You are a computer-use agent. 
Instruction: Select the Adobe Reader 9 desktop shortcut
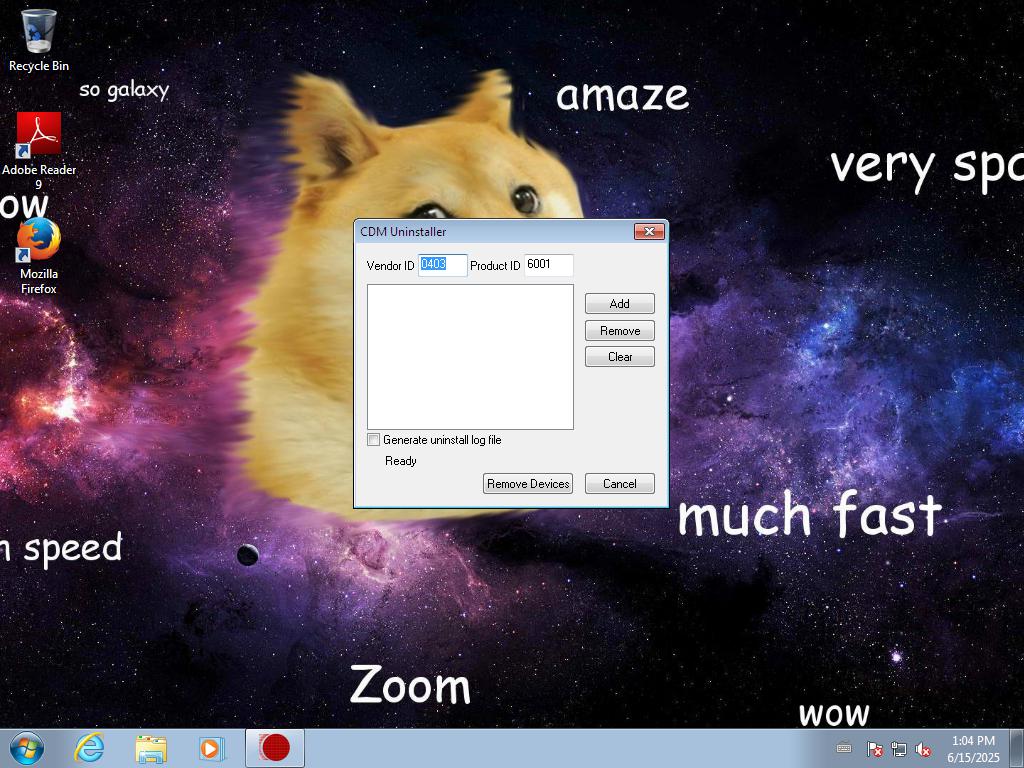tap(39, 150)
